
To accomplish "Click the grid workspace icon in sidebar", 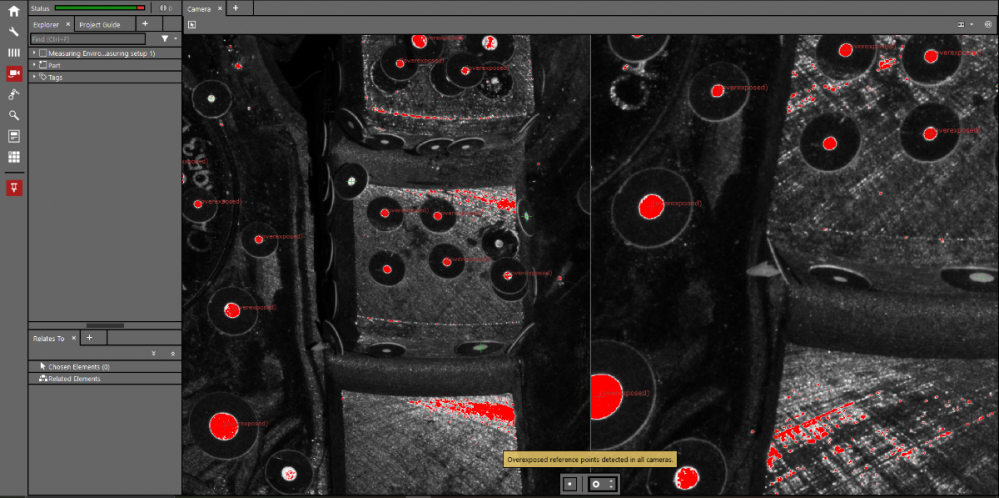I will 14,157.
